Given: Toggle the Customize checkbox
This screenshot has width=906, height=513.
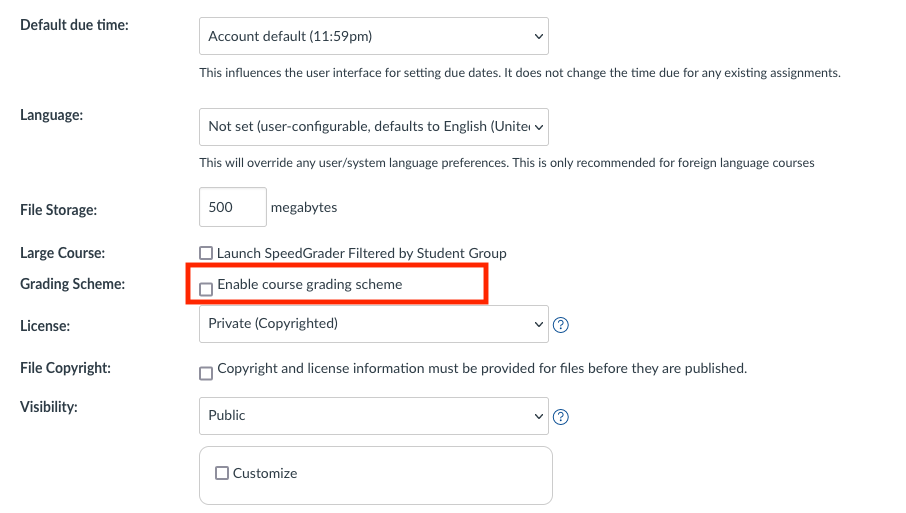Looking at the screenshot, I should click(222, 473).
